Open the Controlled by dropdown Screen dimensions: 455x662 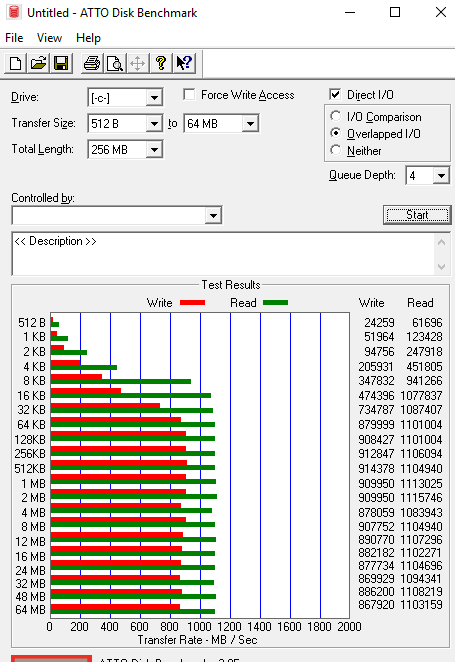213,216
